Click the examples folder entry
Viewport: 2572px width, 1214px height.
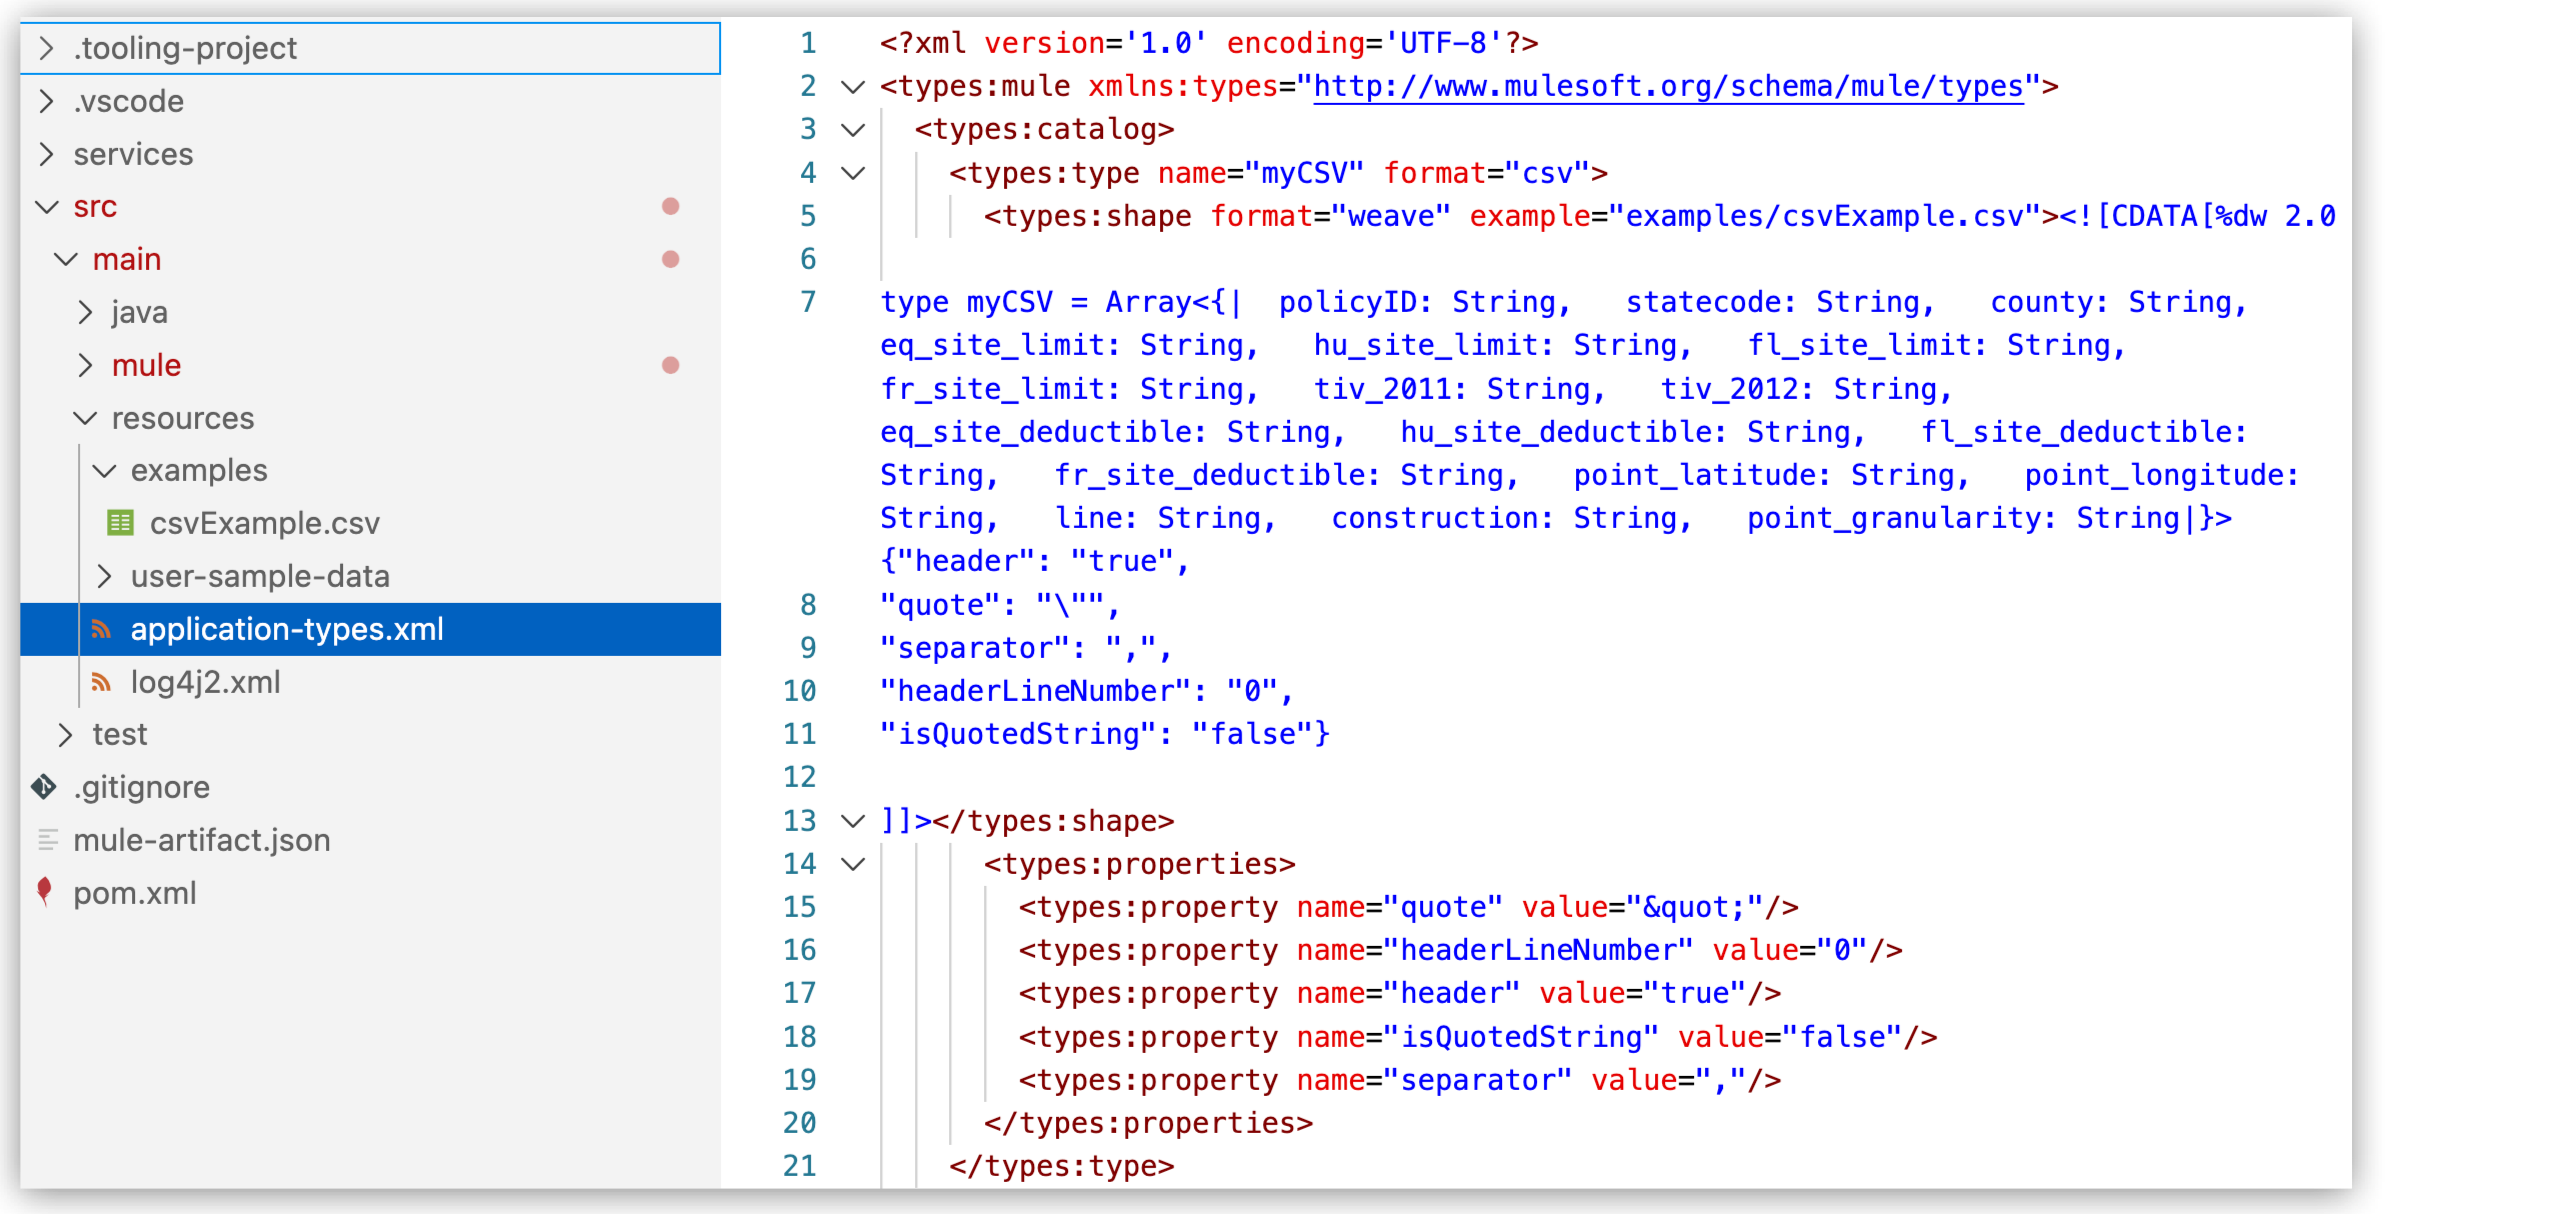[199, 470]
